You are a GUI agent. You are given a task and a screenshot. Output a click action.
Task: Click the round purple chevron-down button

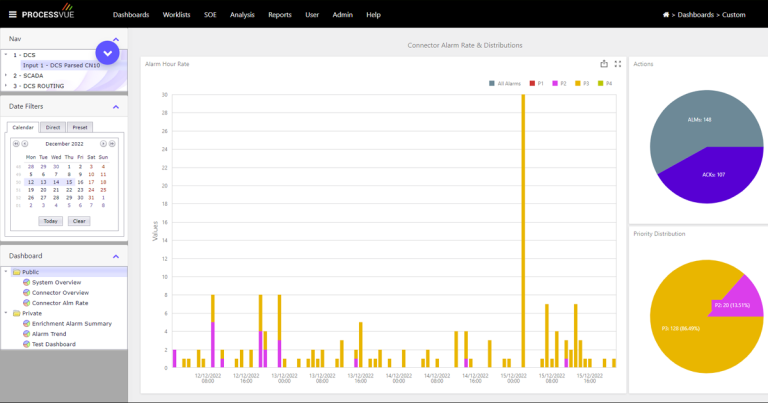pyautogui.click(x=107, y=53)
